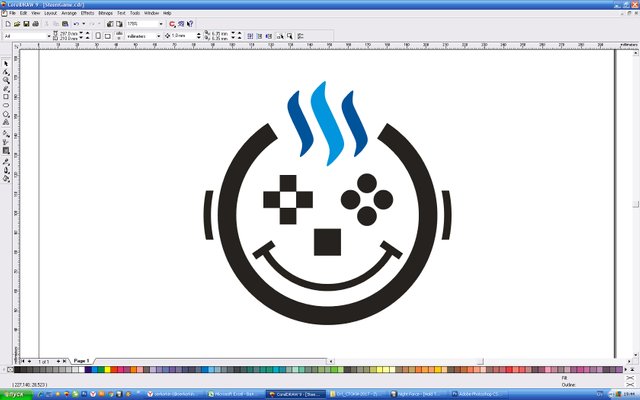Switch to Adobe Photoshop taskbar button

tap(477, 394)
